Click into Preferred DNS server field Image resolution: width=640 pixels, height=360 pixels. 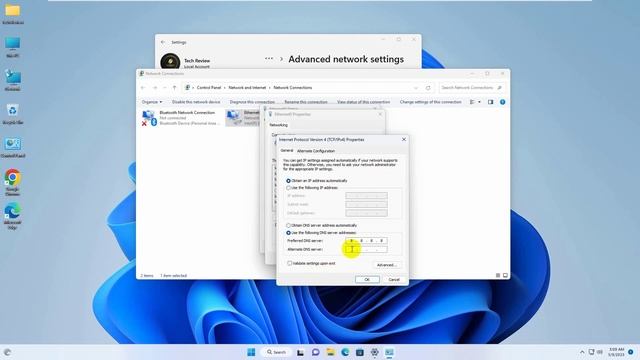pos(366,241)
